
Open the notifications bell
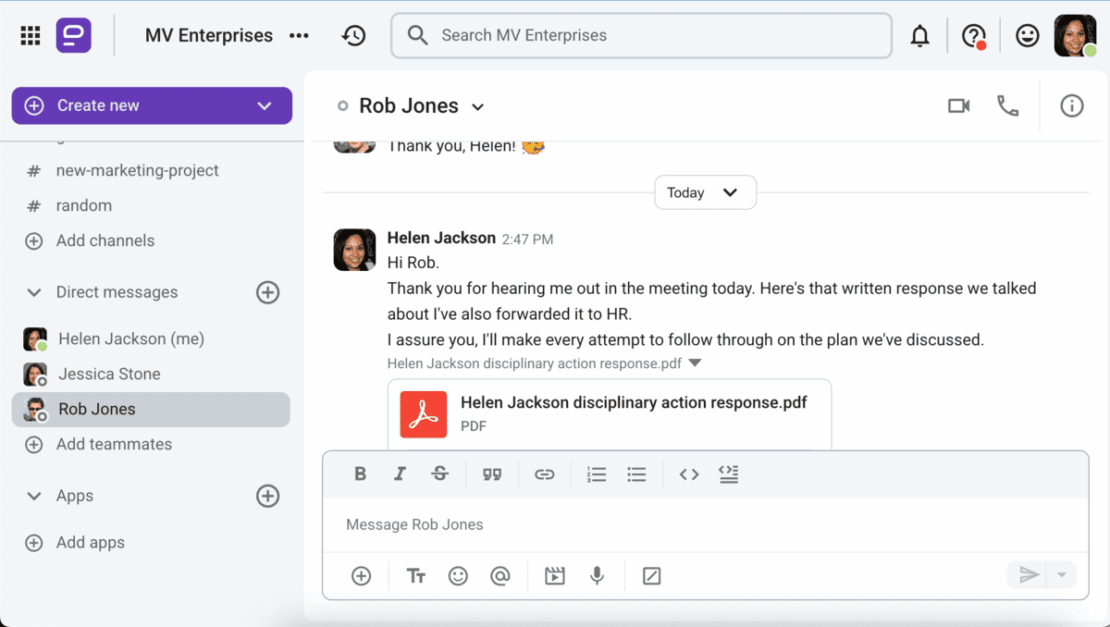pos(920,35)
